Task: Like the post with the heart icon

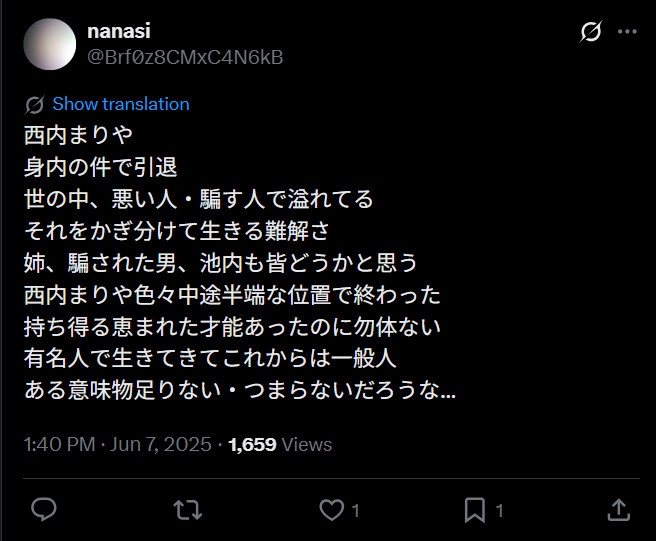Action: point(331,510)
